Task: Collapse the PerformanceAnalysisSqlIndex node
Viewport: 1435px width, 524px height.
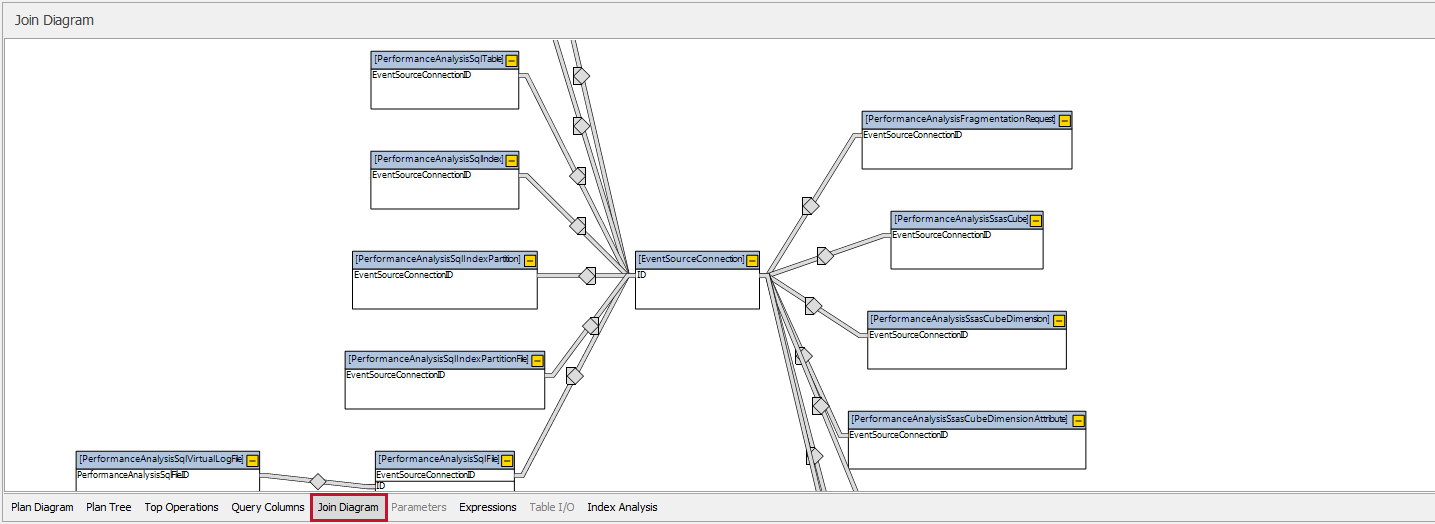Action: coord(511,160)
